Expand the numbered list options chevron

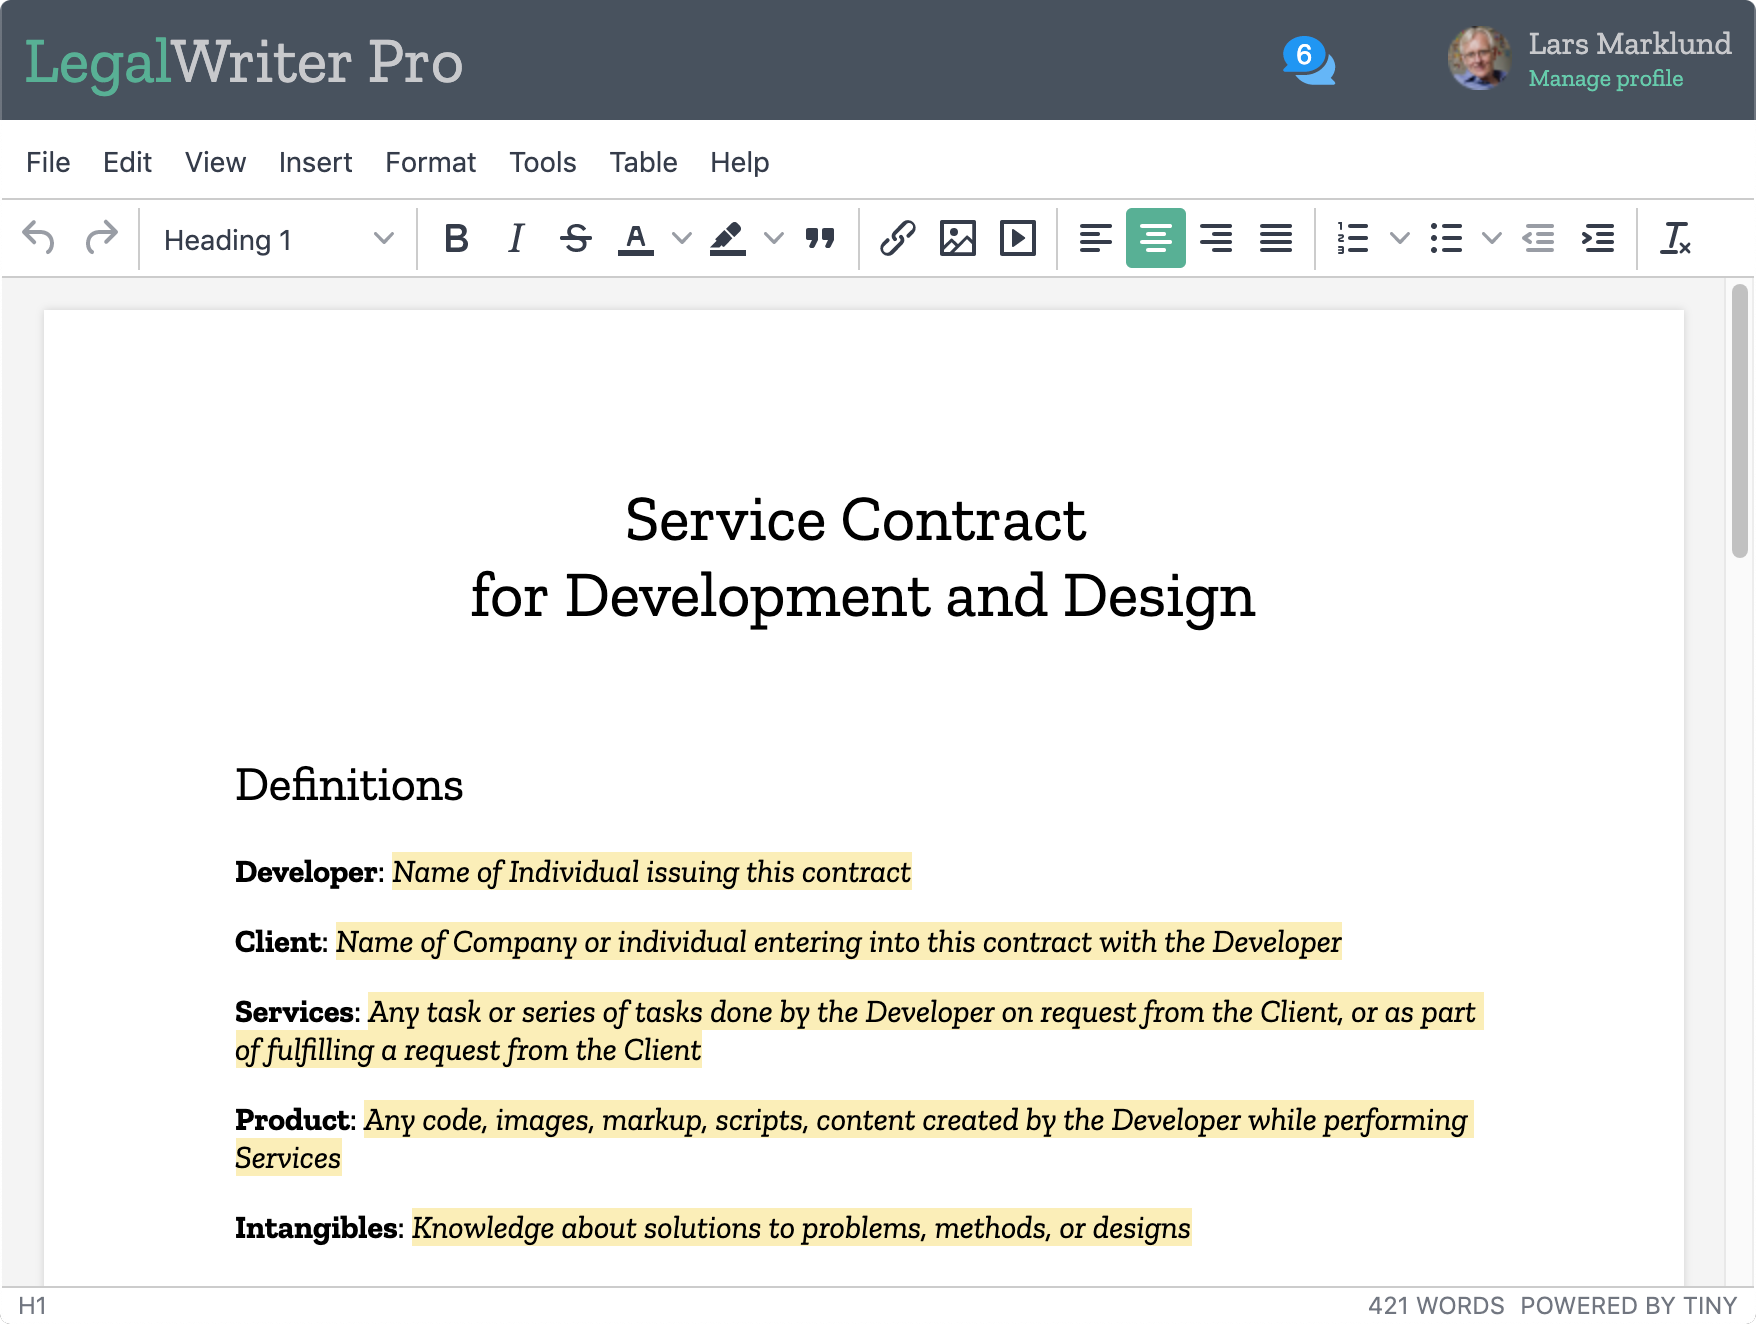click(1399, 238)
